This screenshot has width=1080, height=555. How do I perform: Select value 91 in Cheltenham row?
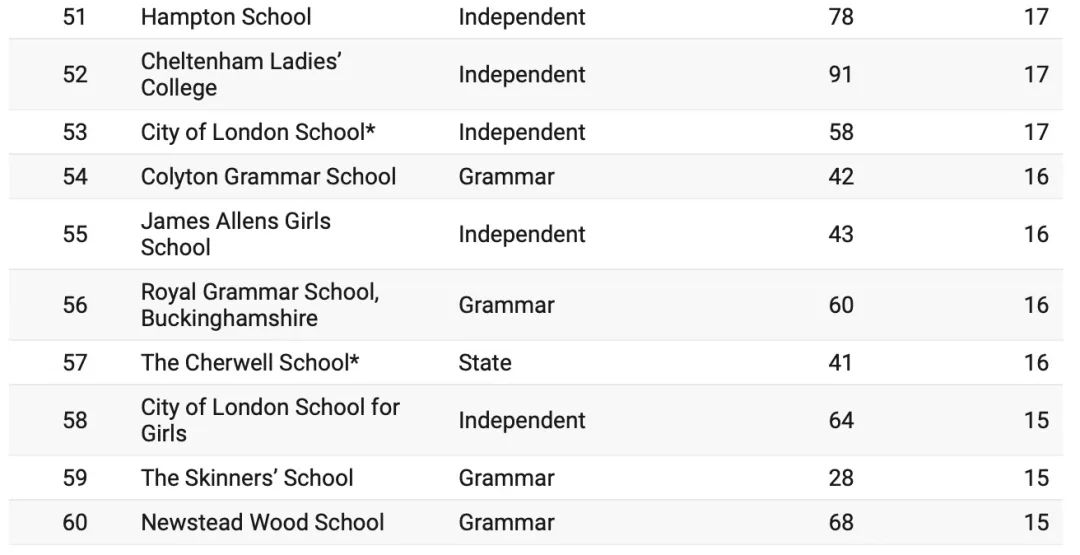coord(840,74)
